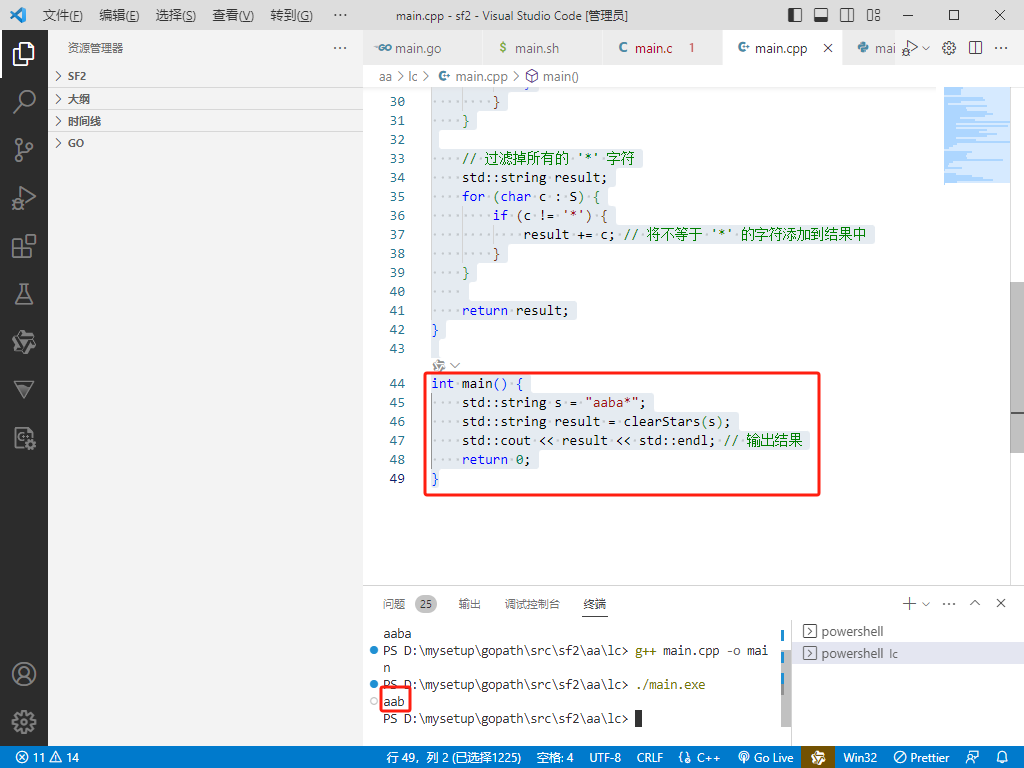Image resolution: width=1024 pixels, height=768 pixels.
Task: Change line ending via CRLF
Action: click(x=649, y=758)
